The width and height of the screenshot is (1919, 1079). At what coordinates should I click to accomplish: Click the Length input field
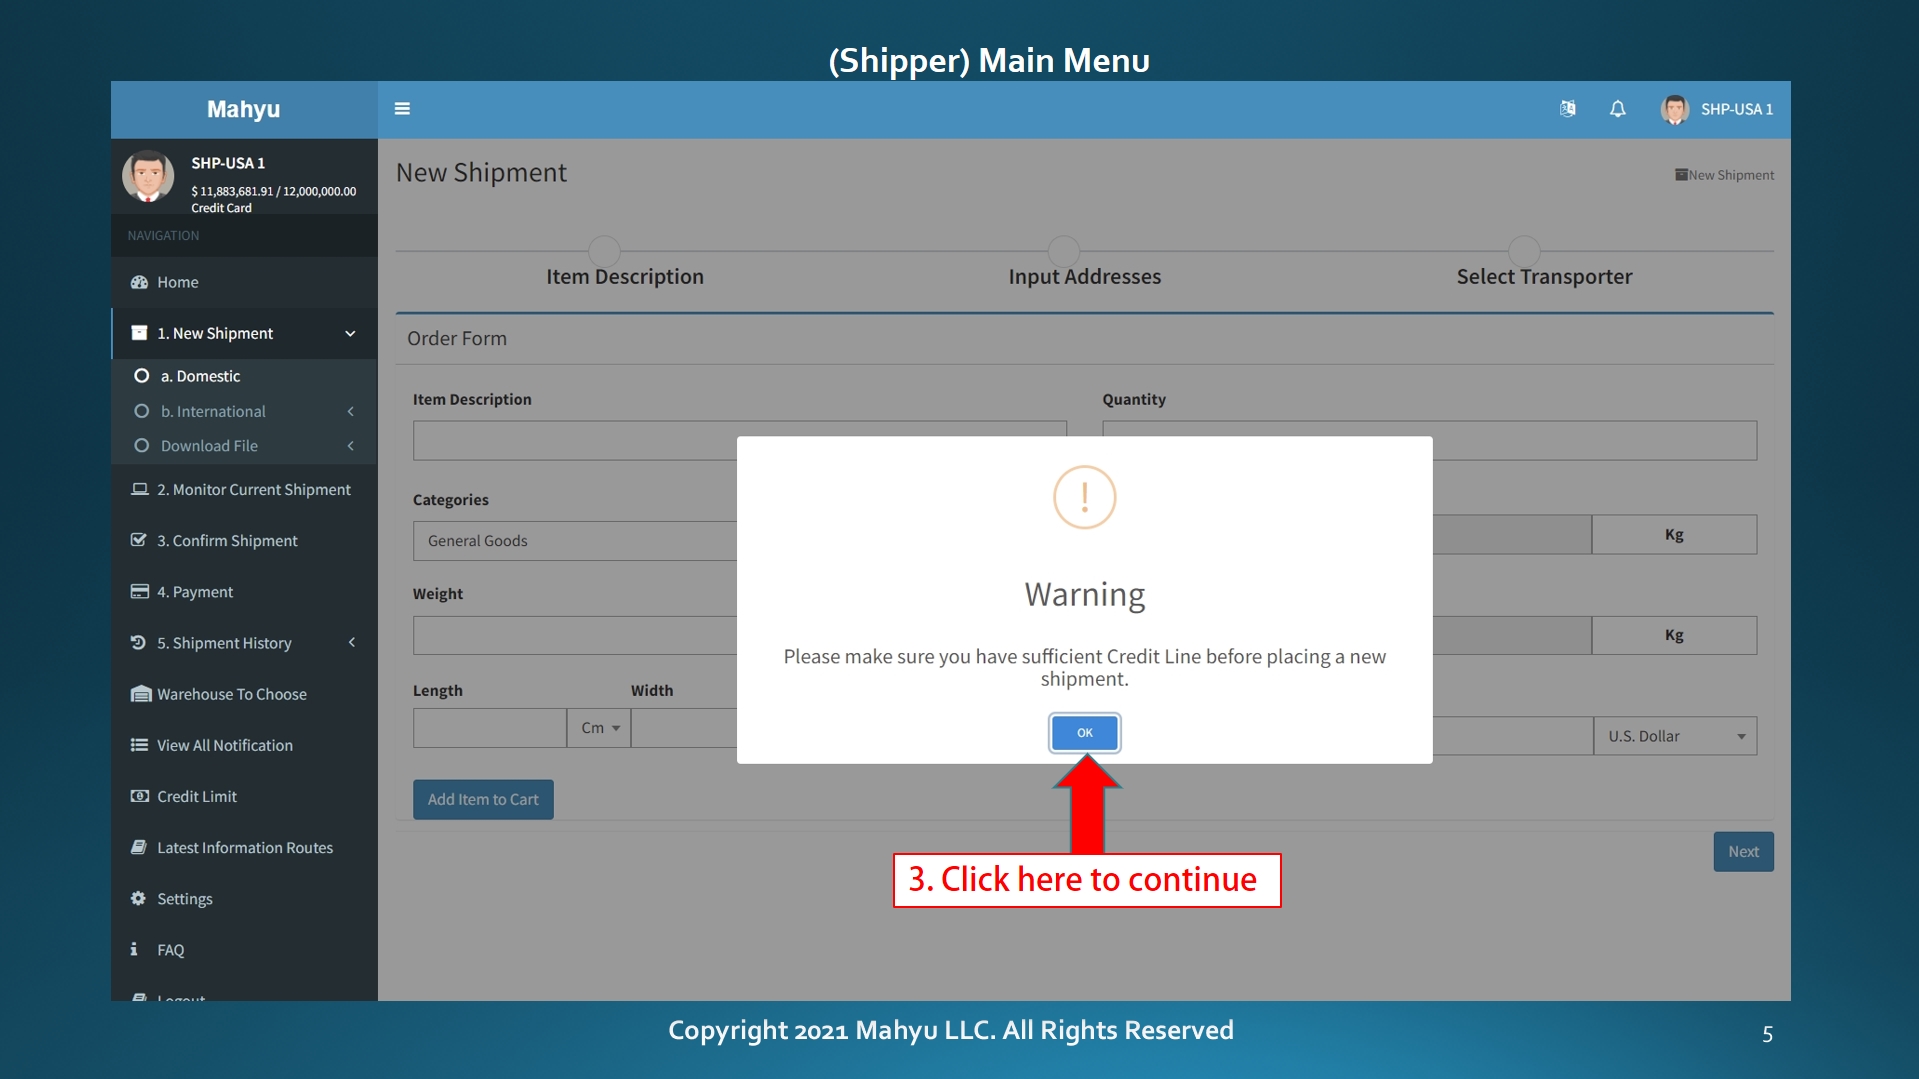click(490, 728)
